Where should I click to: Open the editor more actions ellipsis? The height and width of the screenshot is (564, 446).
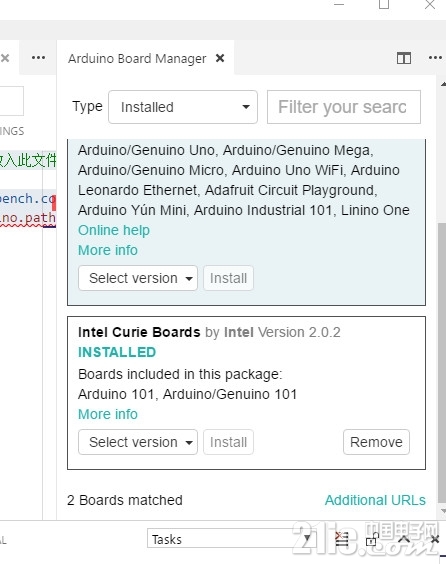pyautogui.click(x=435, y=58)
